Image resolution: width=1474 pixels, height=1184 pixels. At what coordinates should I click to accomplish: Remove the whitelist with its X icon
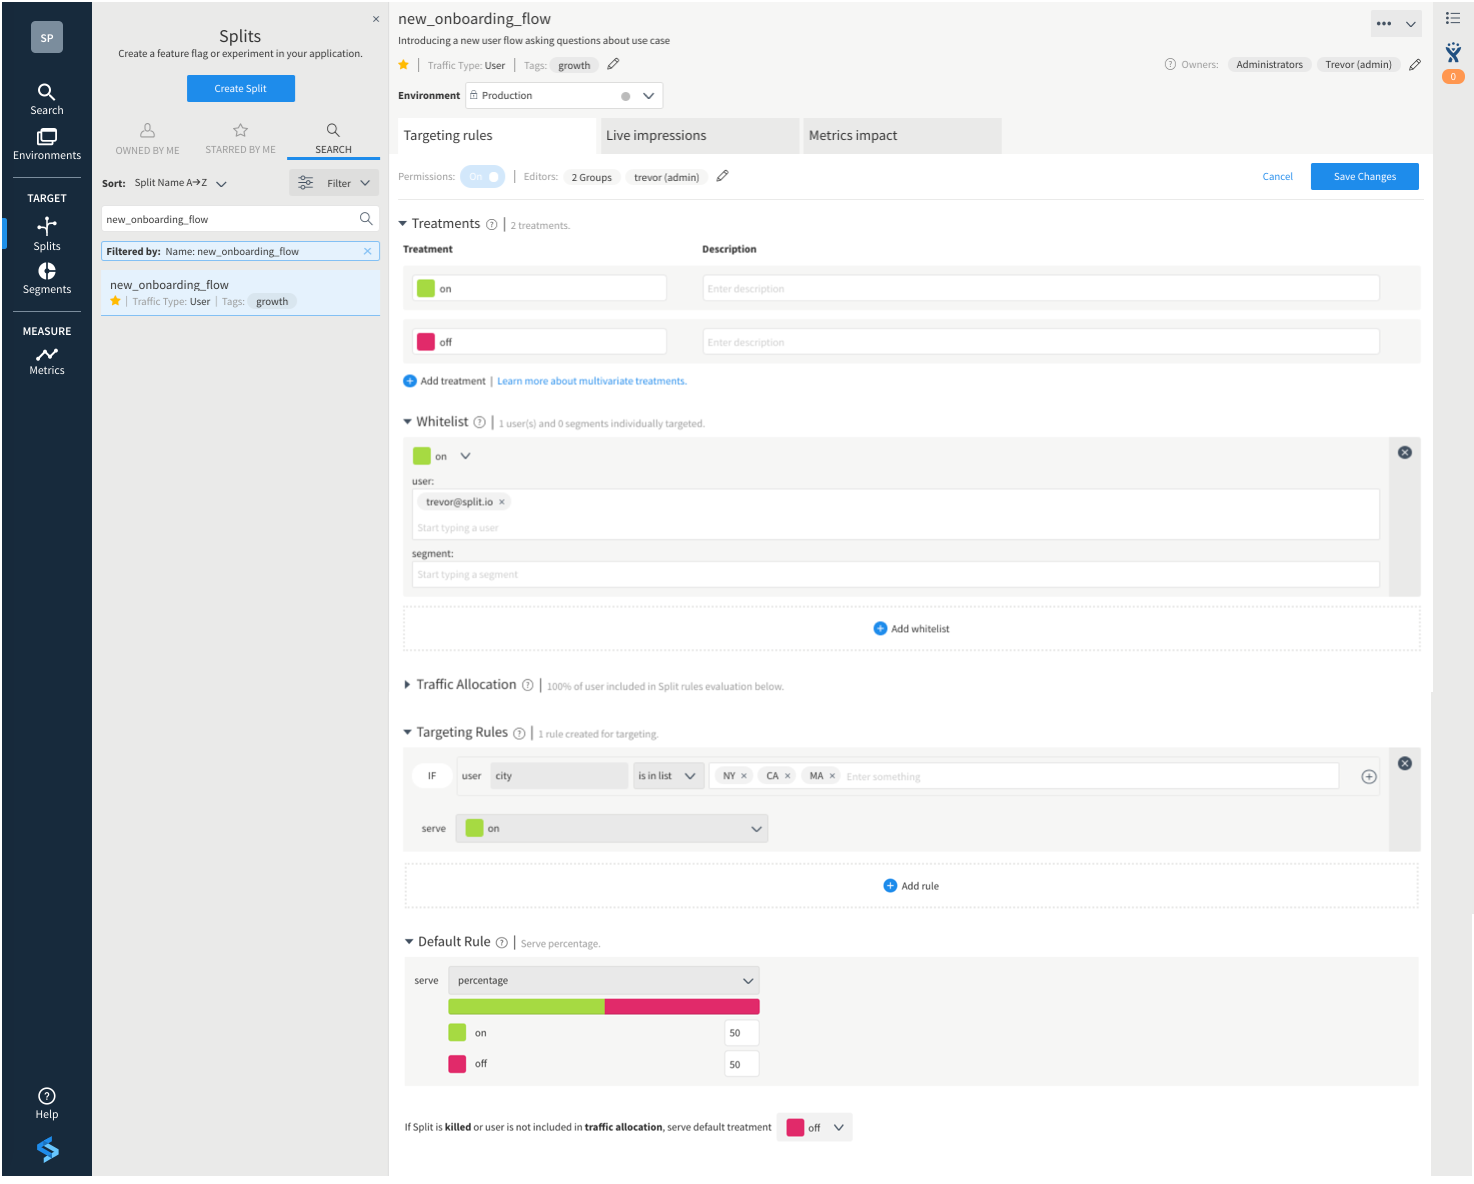point(1405,452)
